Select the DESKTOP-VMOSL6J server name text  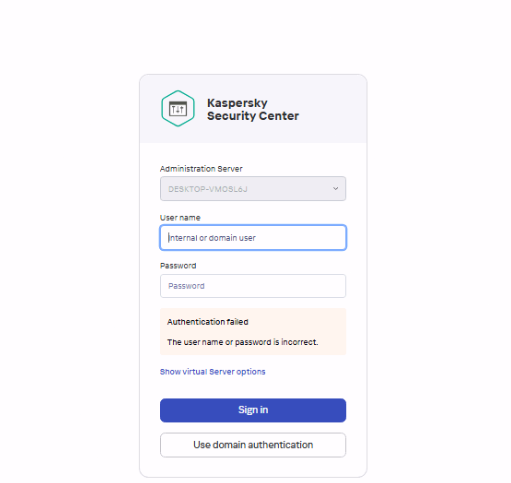pos(208,189)
